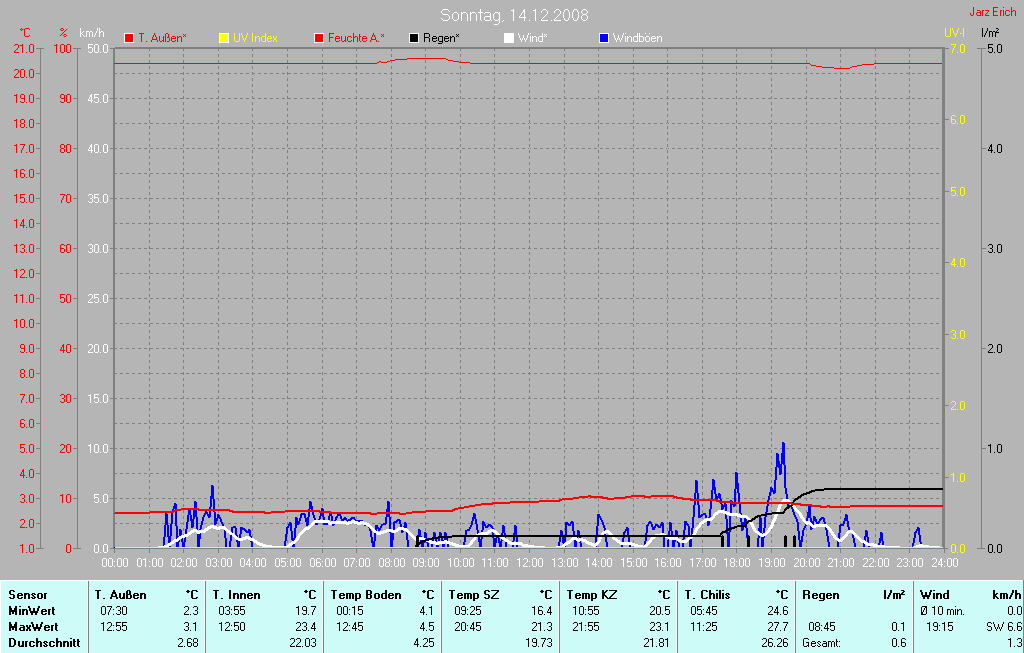This screenshot has width=1024, height=653.
Task: Click the 24:00 time axis marker
Action: 943,563
